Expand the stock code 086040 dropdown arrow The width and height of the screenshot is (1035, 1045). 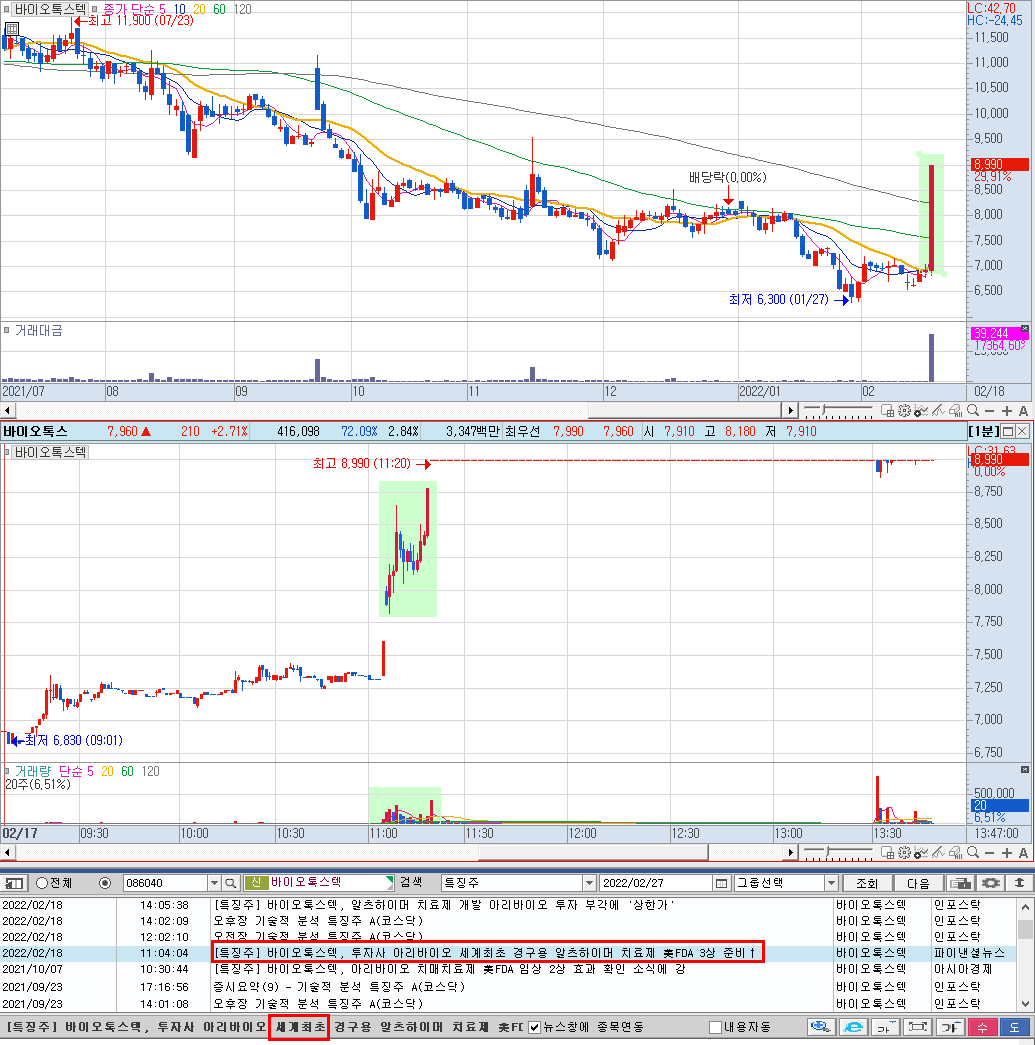click(214, 883)
